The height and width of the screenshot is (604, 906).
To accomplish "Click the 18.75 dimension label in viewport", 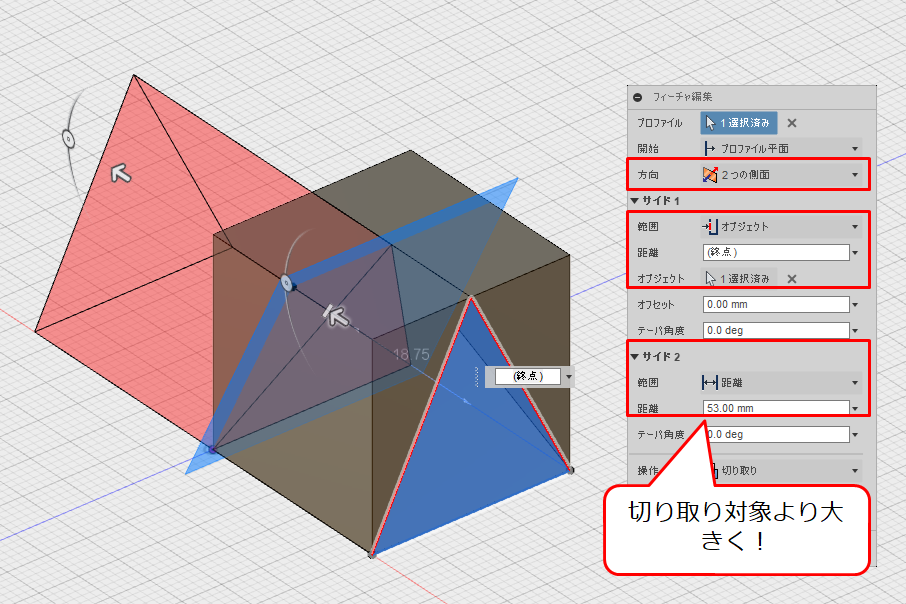I will 411,354.
